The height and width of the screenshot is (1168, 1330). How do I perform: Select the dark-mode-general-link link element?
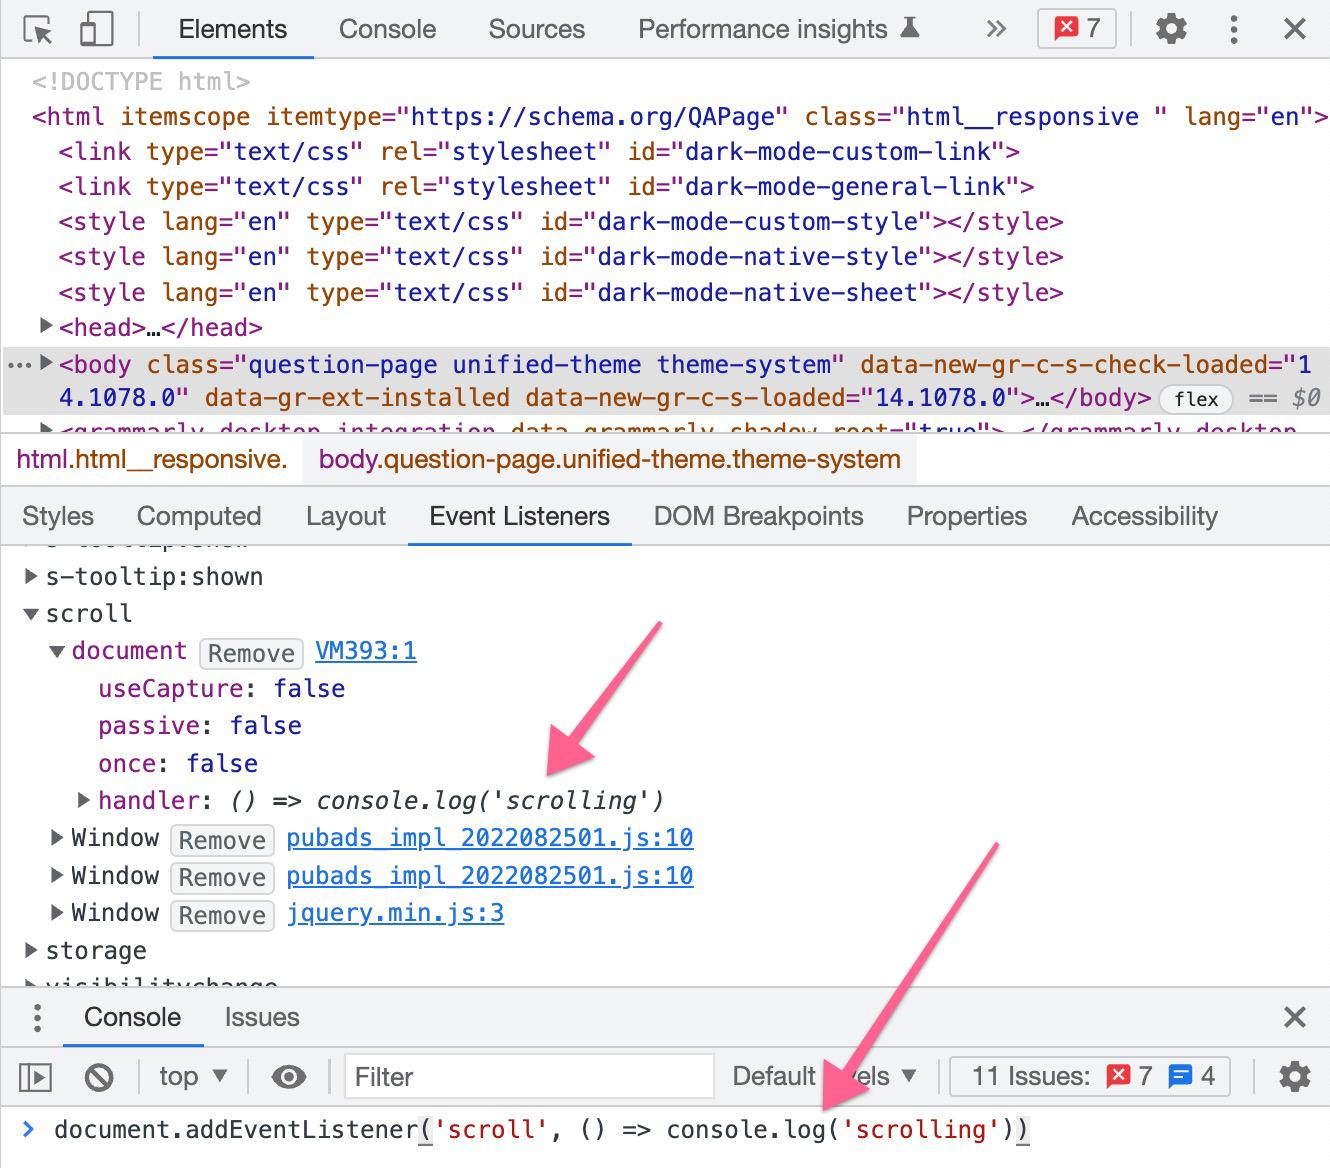click(x=546, y=187)
